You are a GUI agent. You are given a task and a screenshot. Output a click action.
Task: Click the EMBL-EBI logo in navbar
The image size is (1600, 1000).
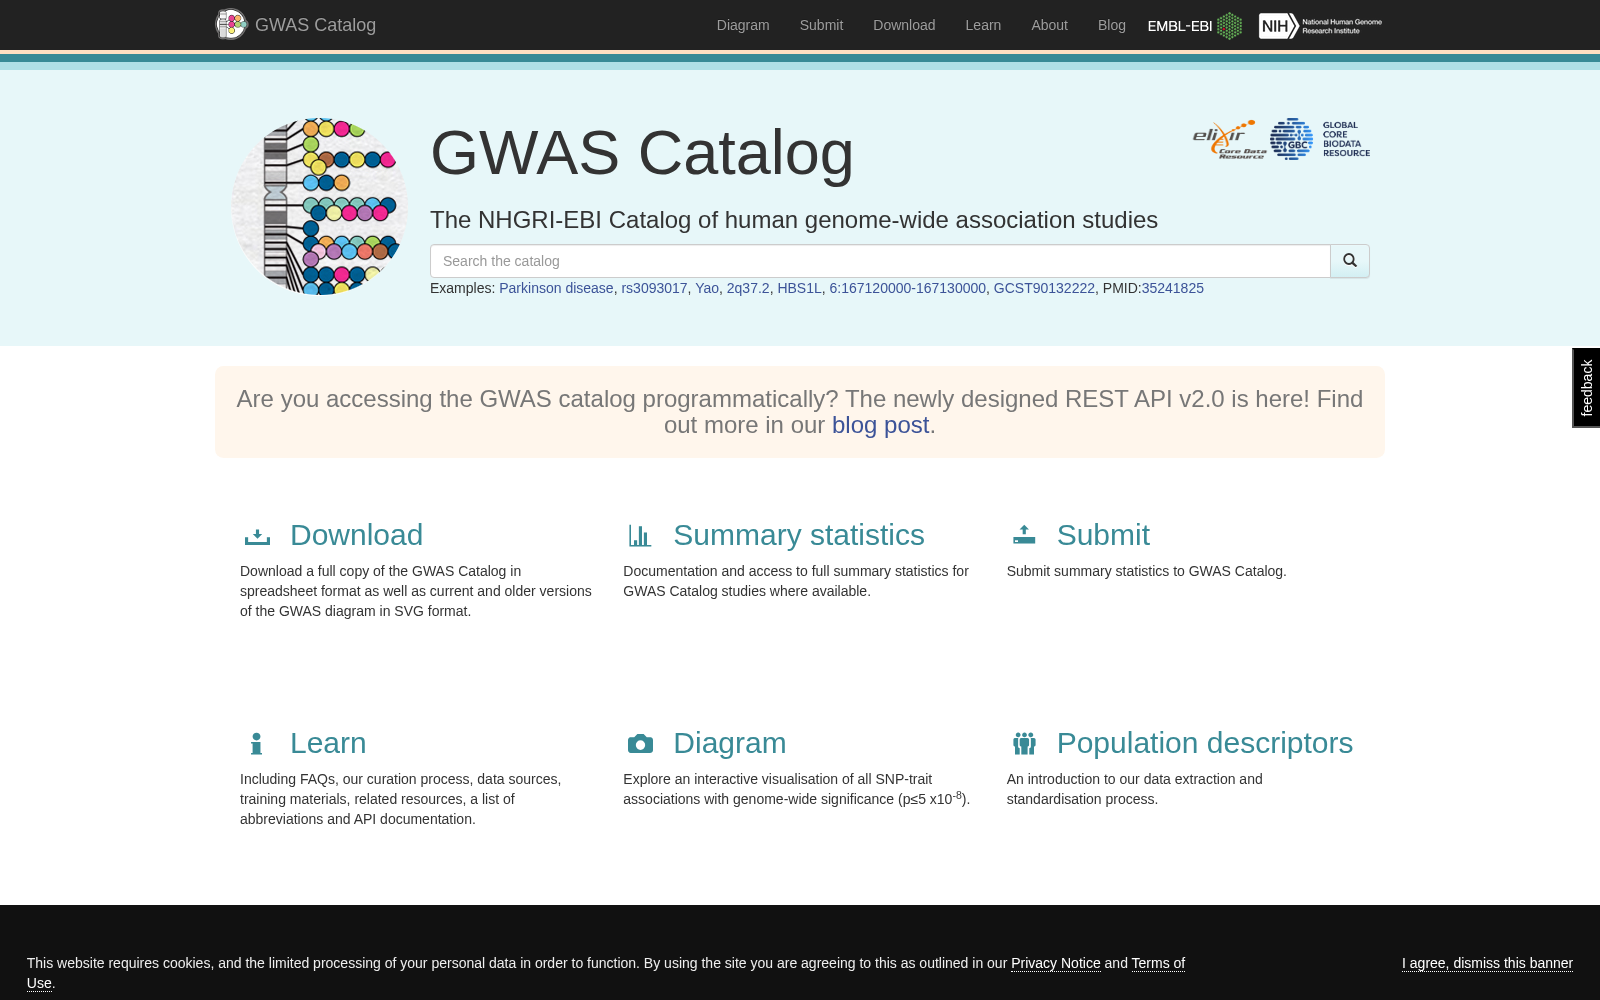(1195, 26)
